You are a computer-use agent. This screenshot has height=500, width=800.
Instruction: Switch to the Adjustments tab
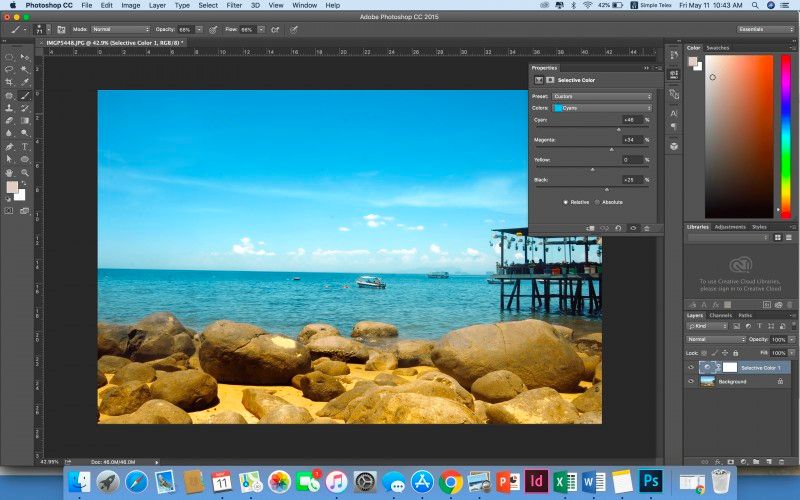730,227
